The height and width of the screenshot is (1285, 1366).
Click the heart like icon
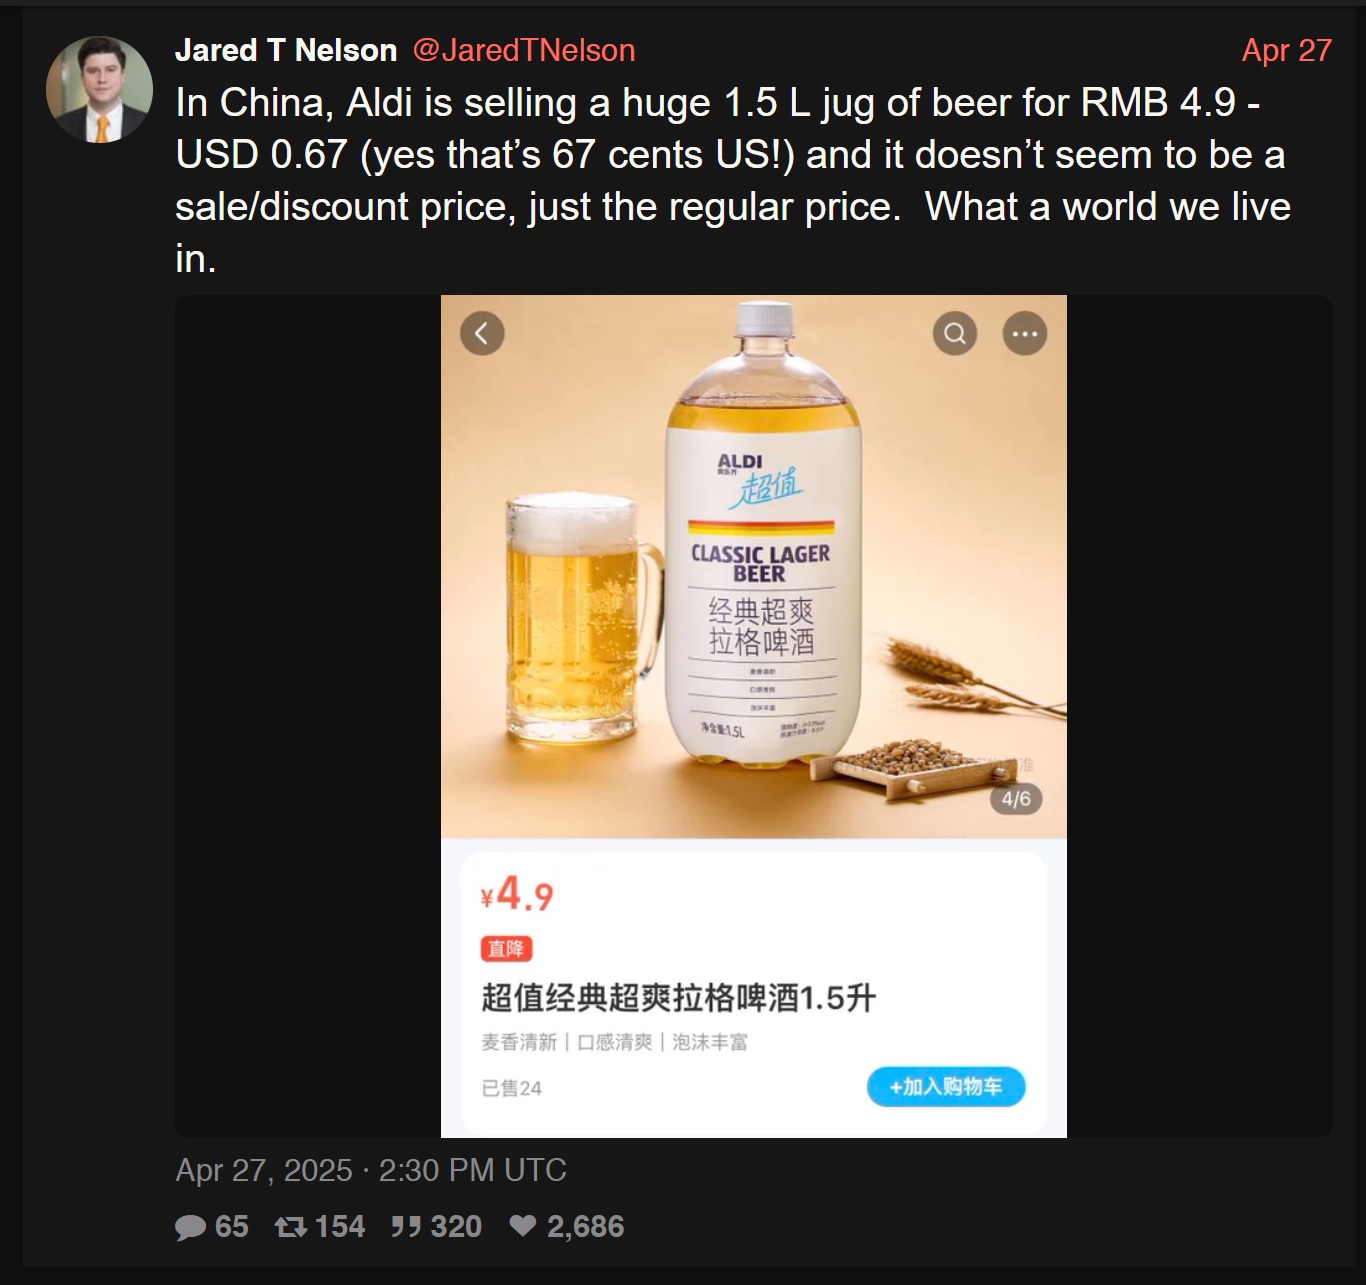[523, 1226]
